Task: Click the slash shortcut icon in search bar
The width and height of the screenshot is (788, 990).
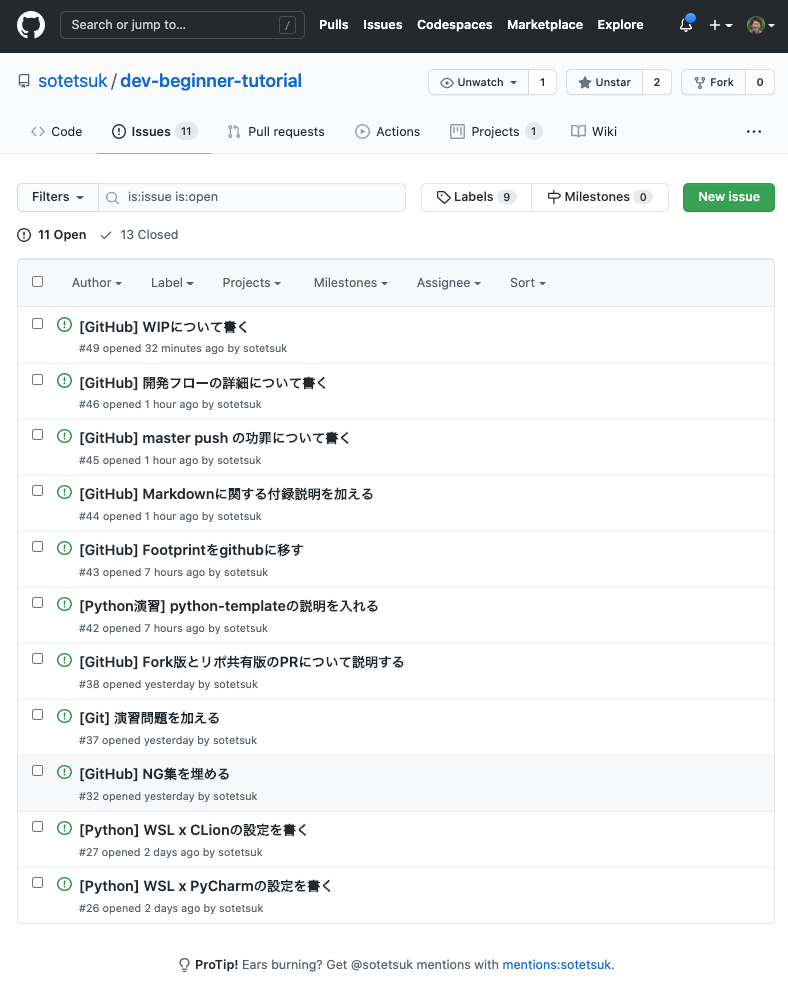Action: tap(287, 25)
